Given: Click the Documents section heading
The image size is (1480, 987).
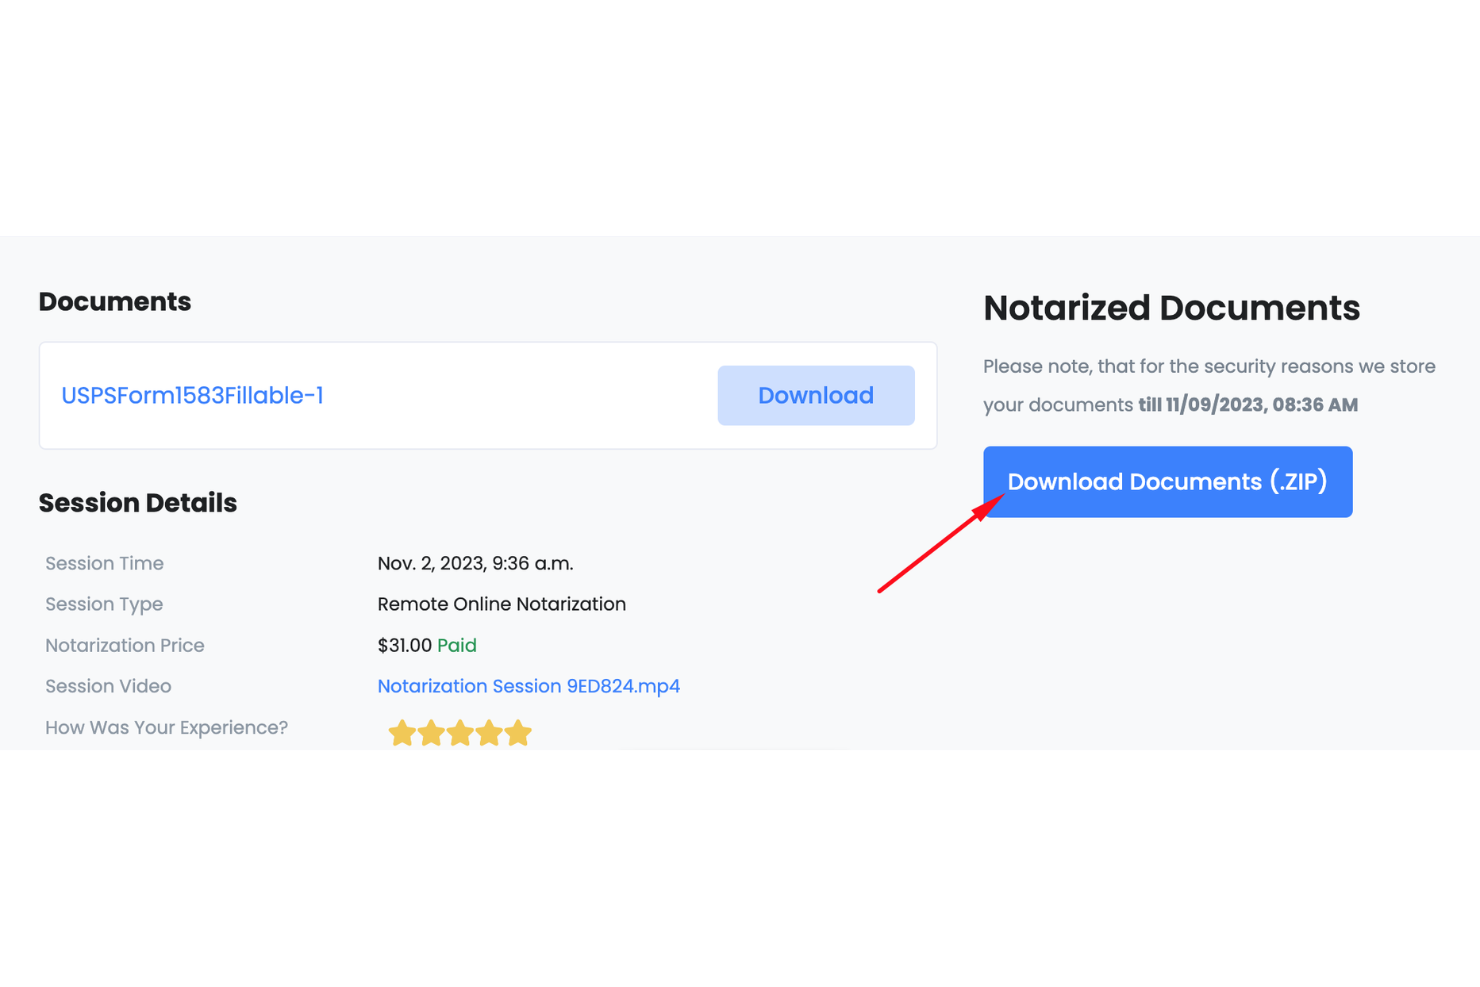Looking at the screenshot, I should click(x=114, y=301).
